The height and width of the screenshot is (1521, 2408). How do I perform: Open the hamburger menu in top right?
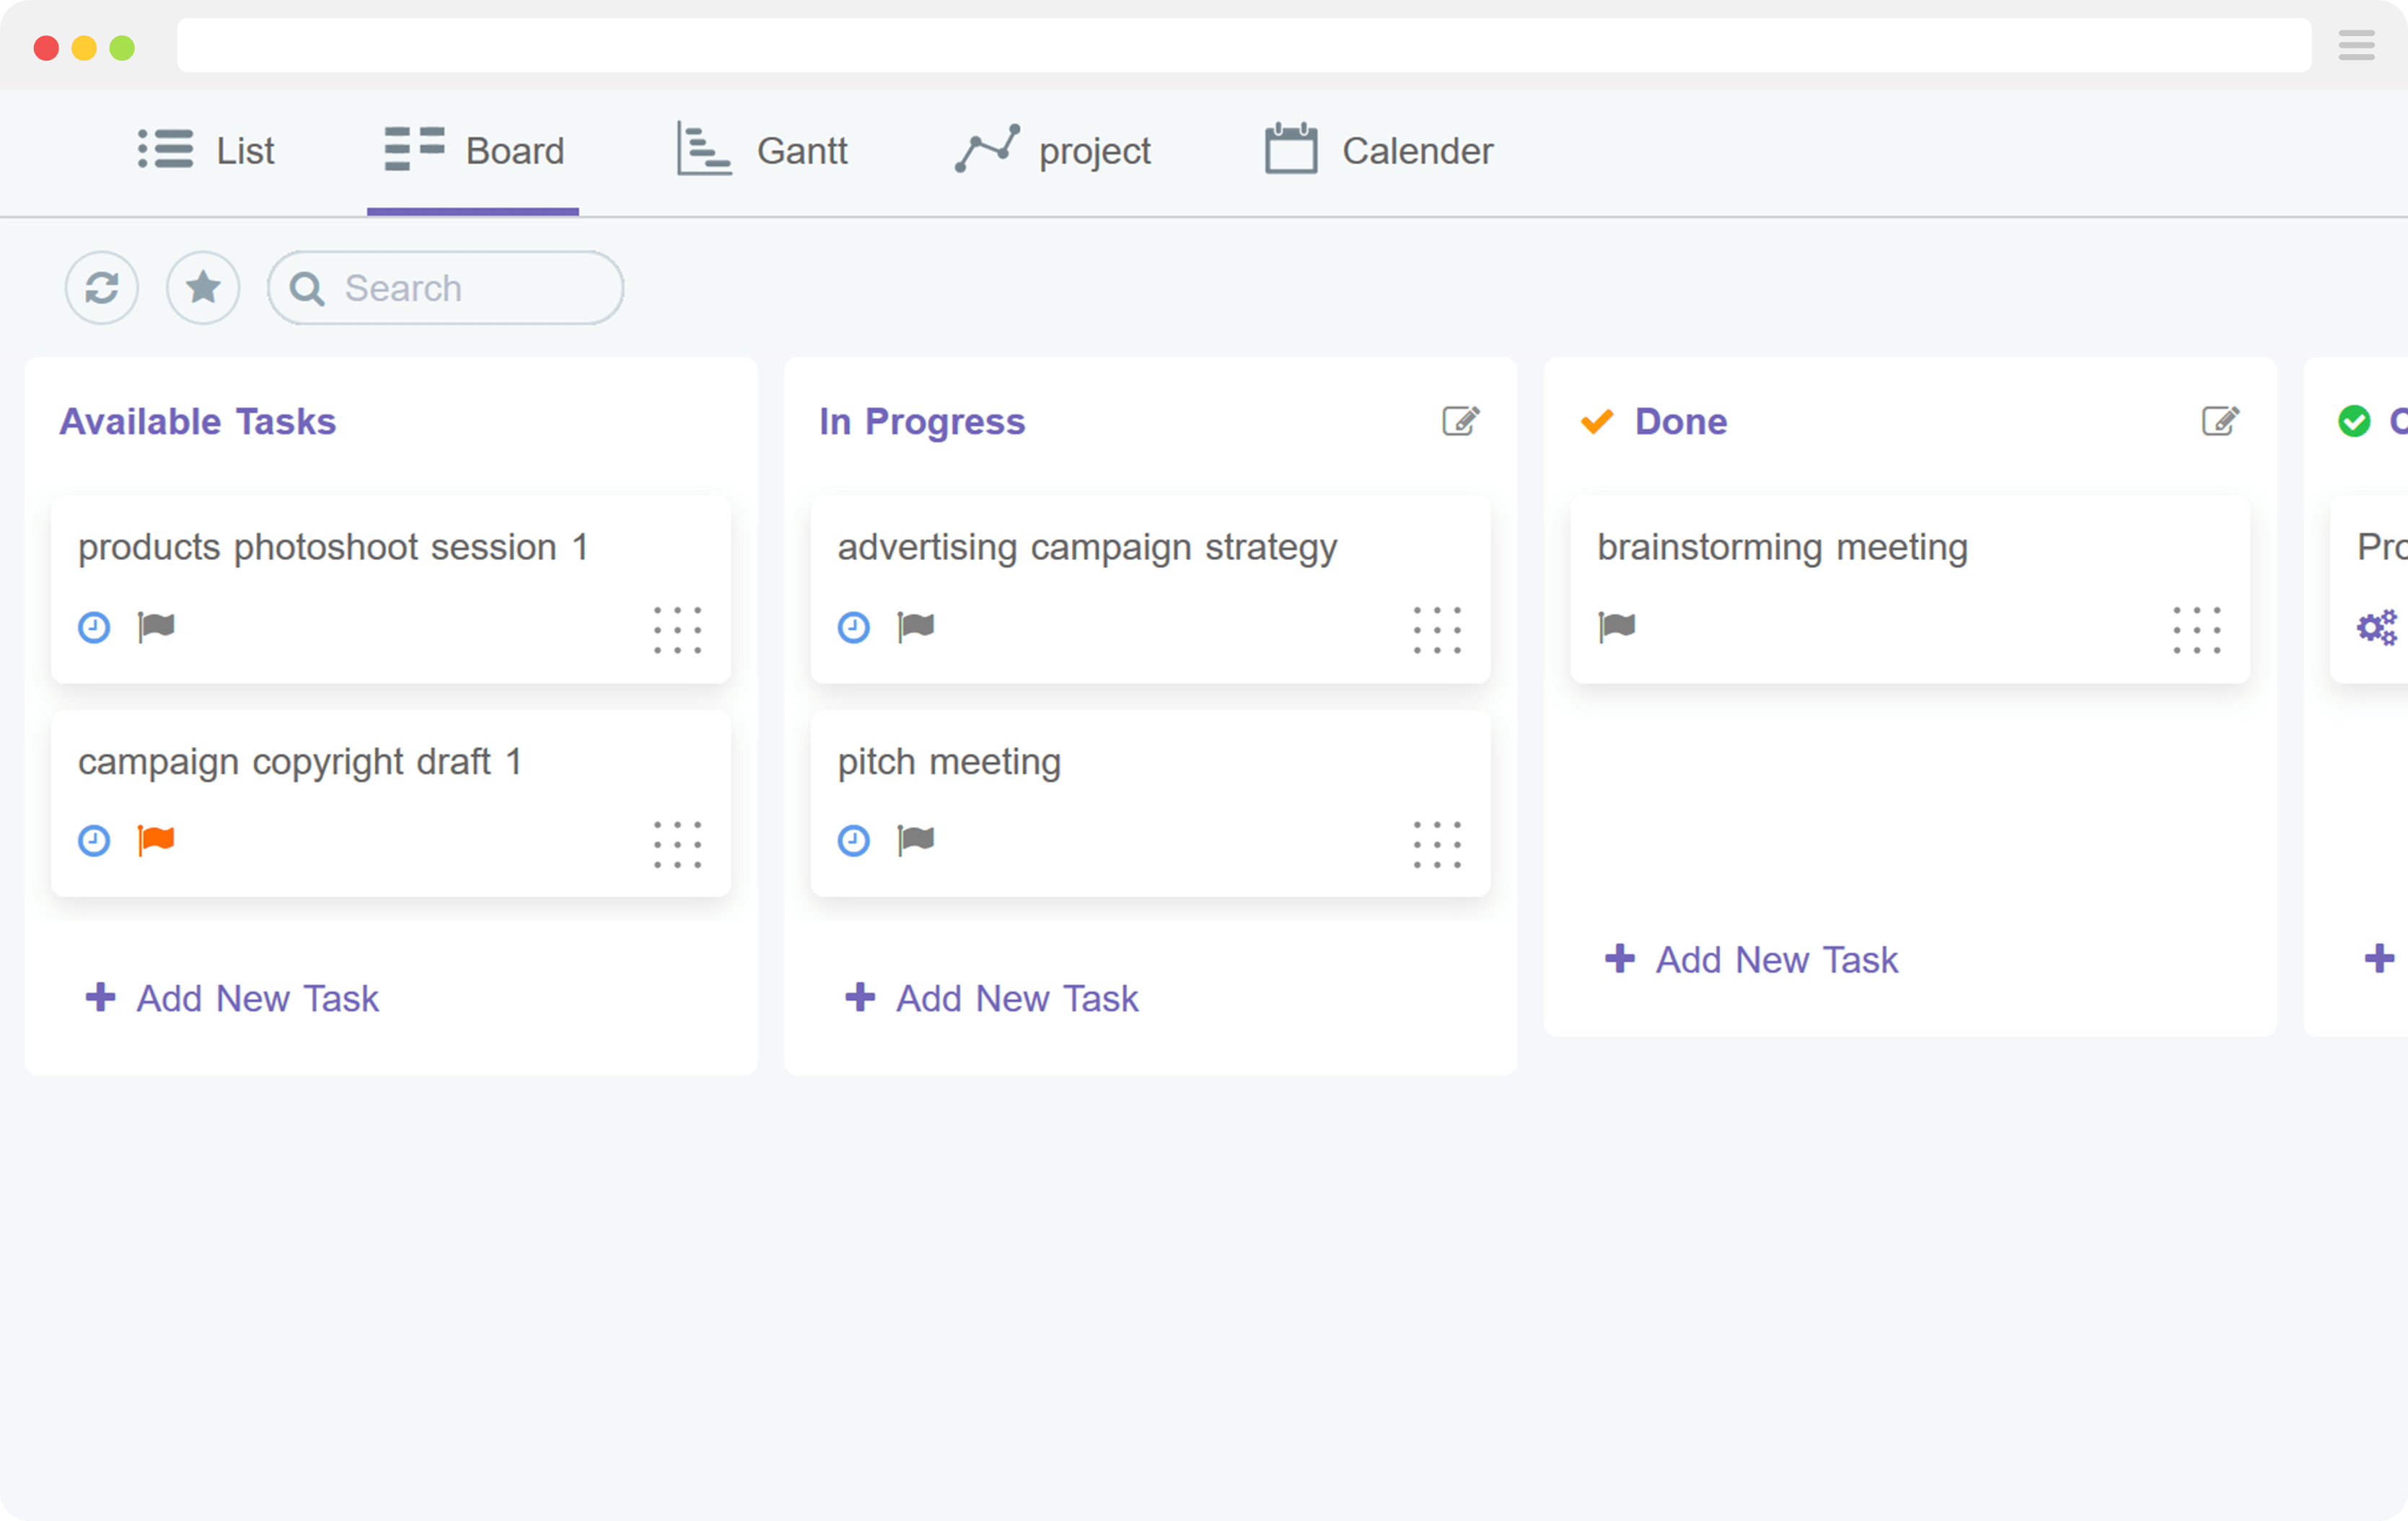click(2356, 45)
